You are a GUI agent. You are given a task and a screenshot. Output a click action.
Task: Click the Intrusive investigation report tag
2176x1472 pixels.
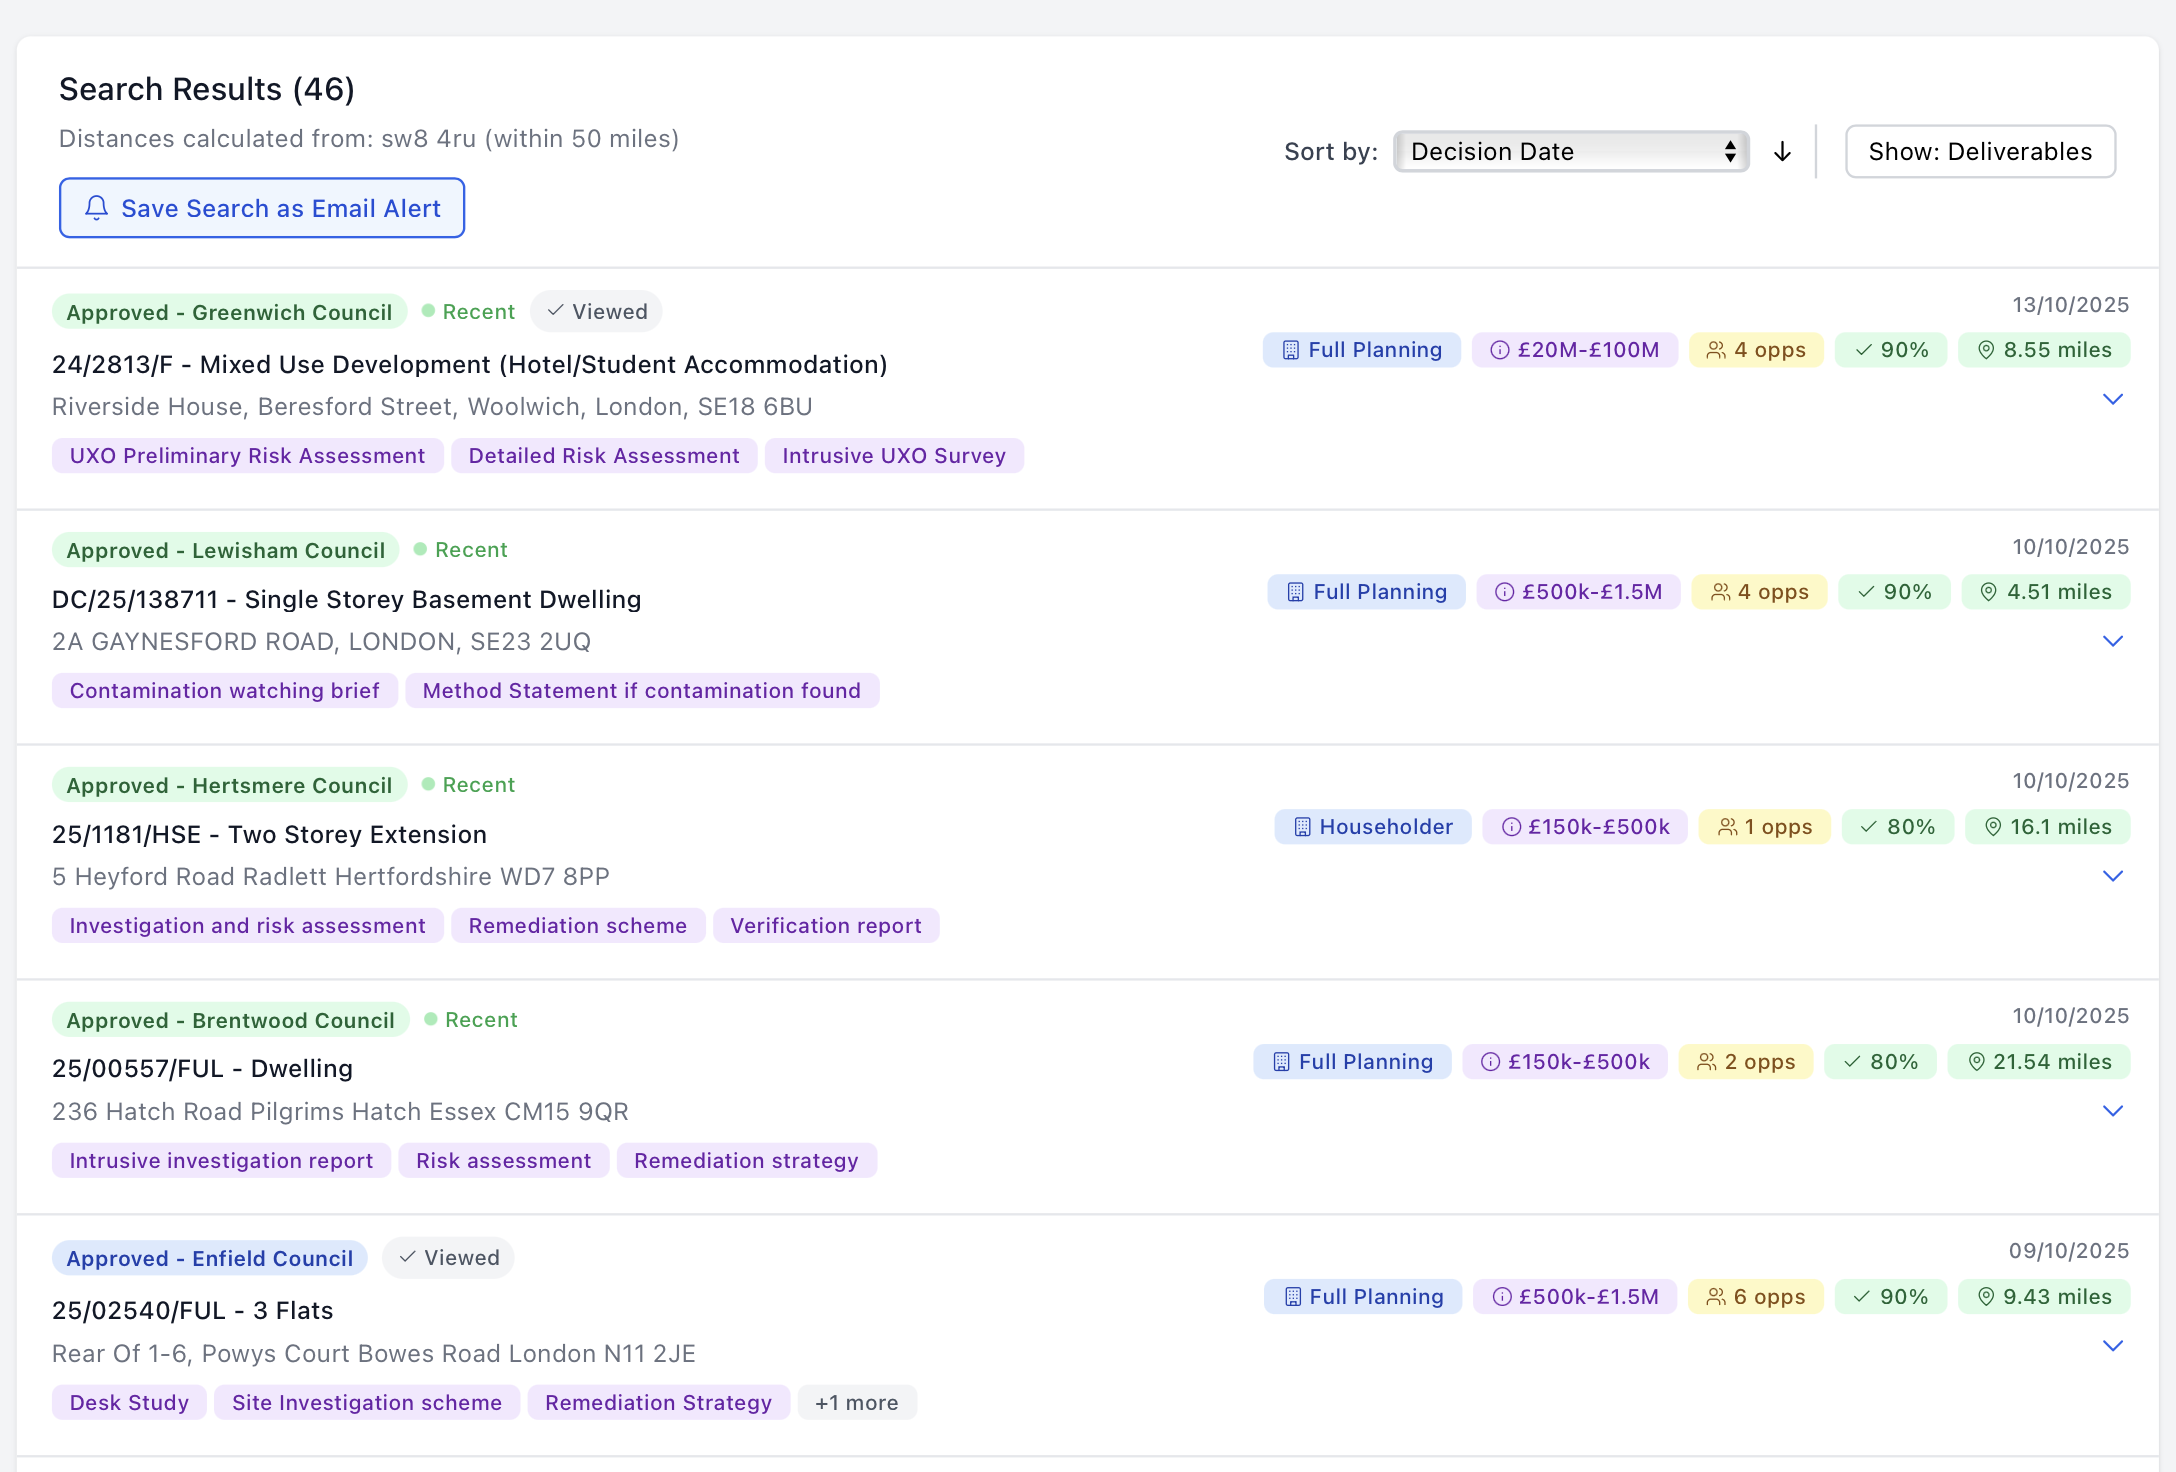[221, 1161]
